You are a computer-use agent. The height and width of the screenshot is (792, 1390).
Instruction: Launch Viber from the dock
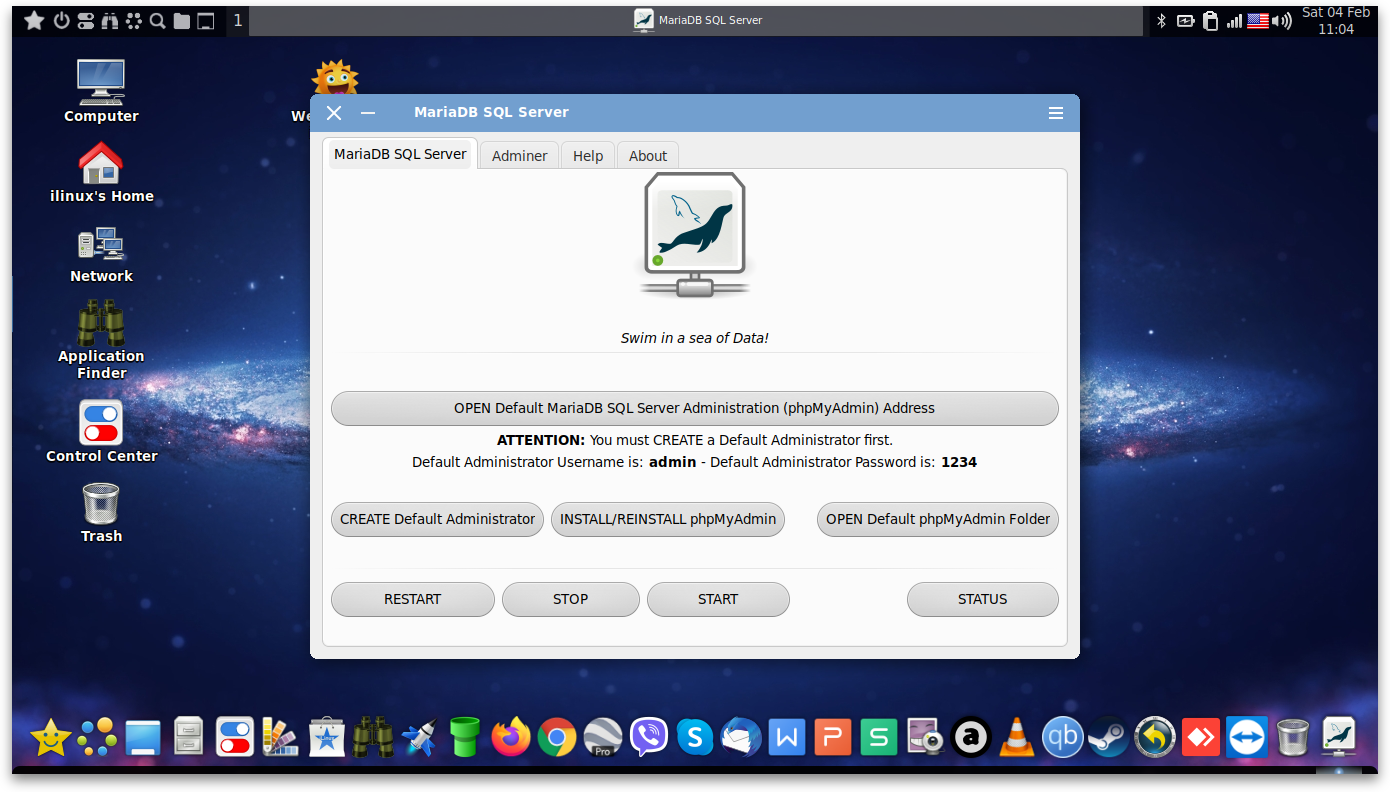pos(649,738)
